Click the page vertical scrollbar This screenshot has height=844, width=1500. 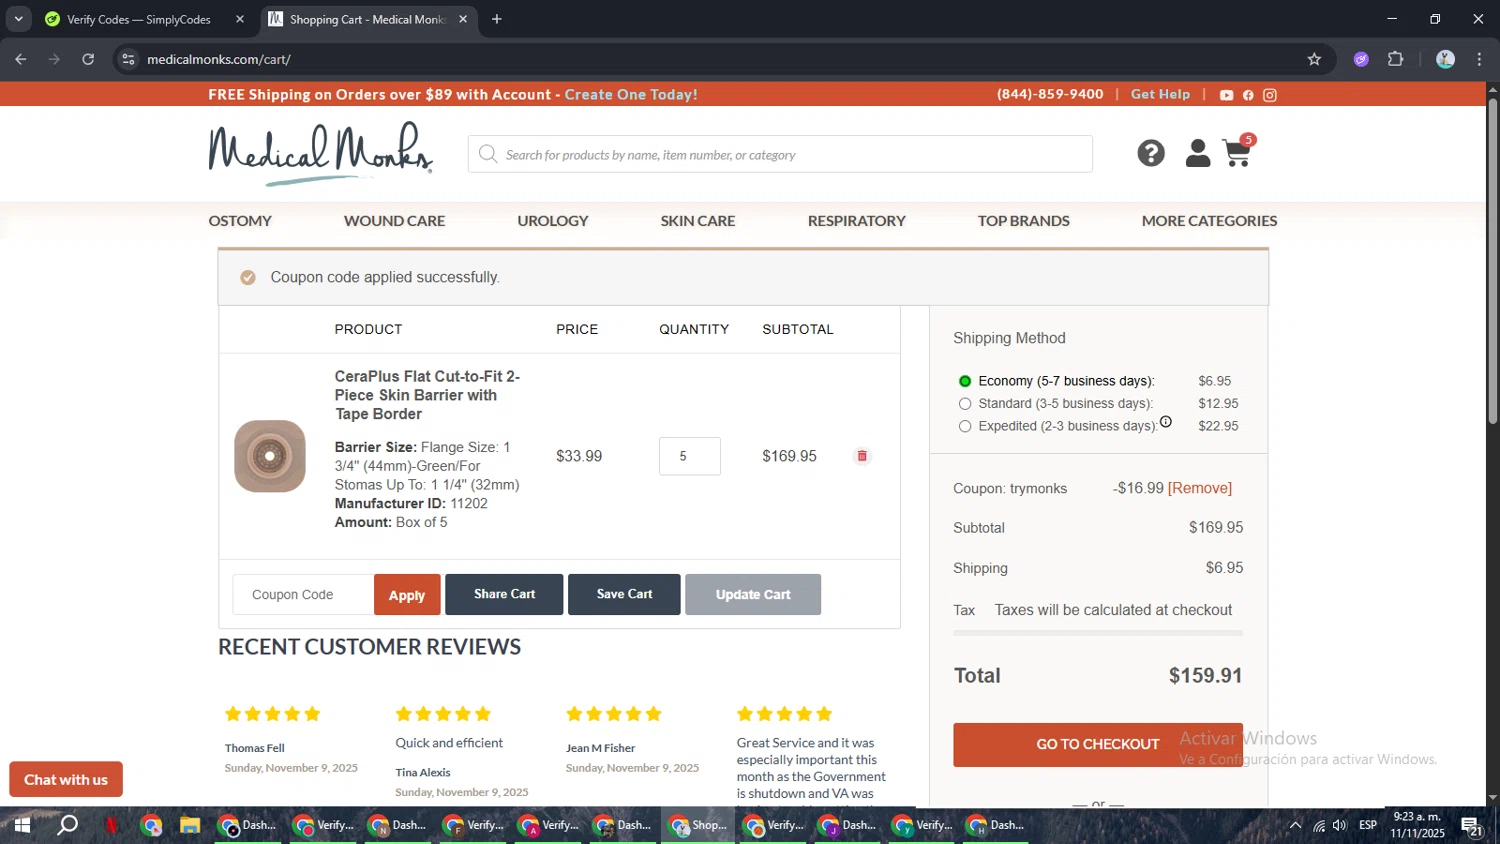click(1492, 259)
